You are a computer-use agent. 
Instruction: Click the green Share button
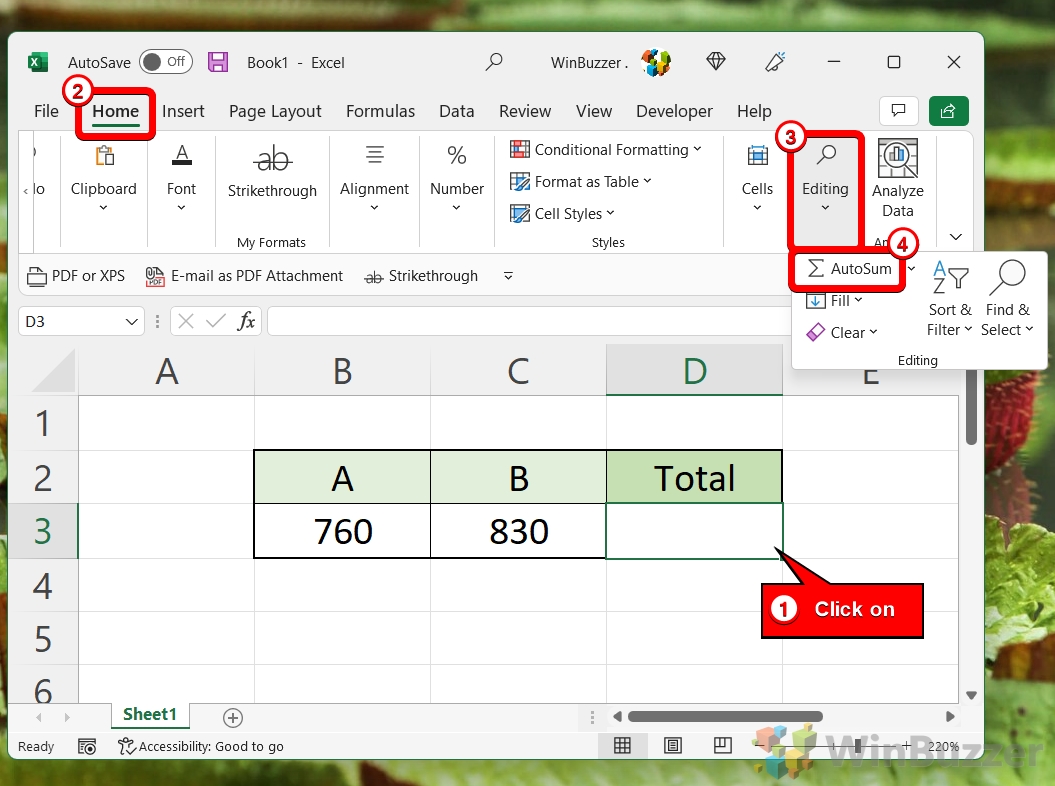[x=948, y=110]
